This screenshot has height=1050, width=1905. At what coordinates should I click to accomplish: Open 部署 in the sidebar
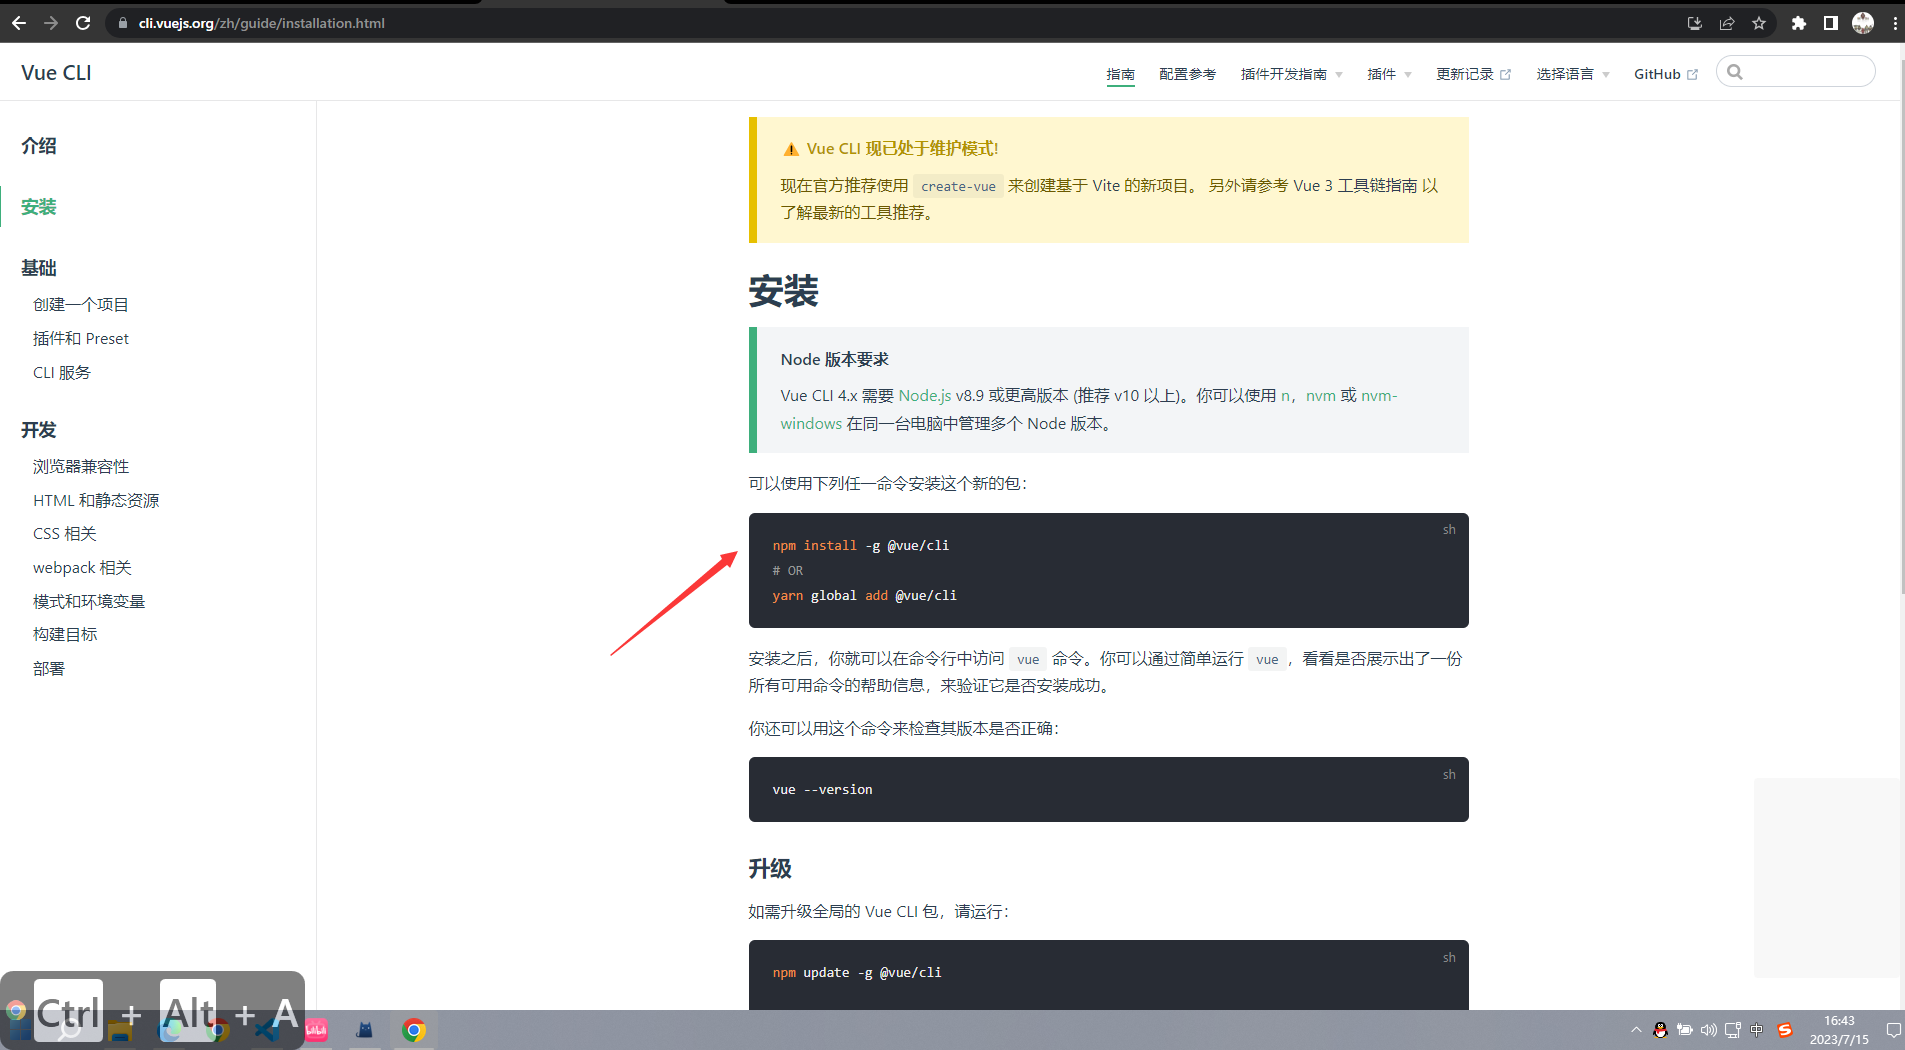point(49,669)
